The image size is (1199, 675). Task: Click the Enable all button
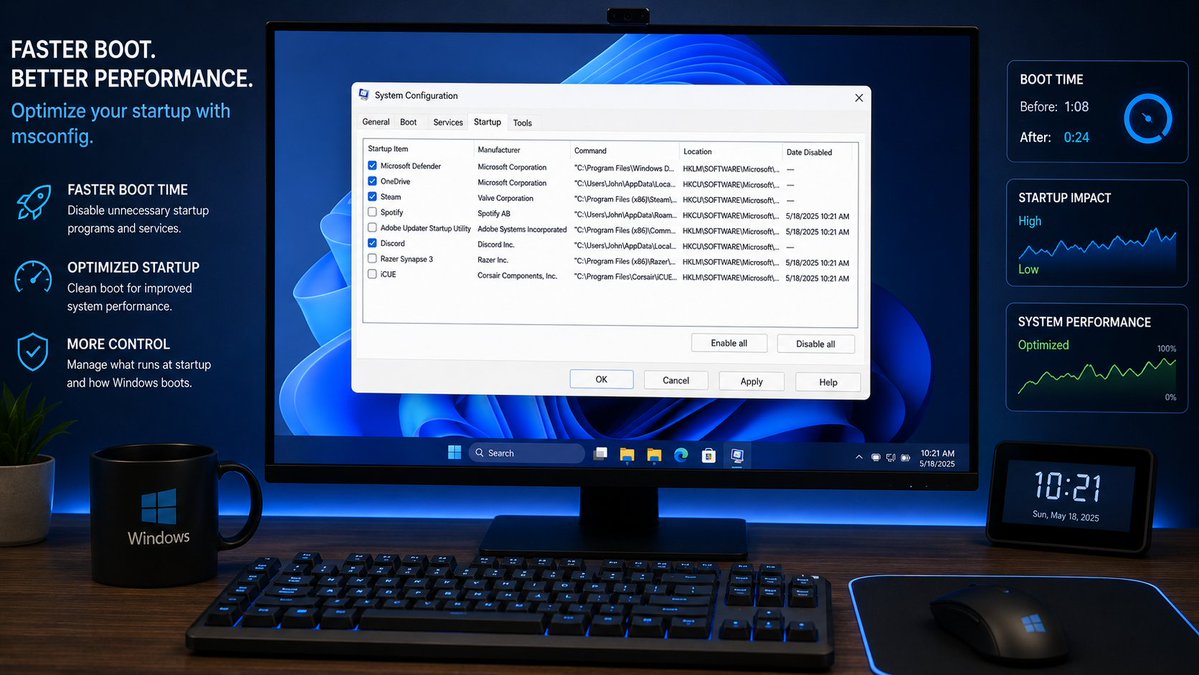click(x=729, y=343)
